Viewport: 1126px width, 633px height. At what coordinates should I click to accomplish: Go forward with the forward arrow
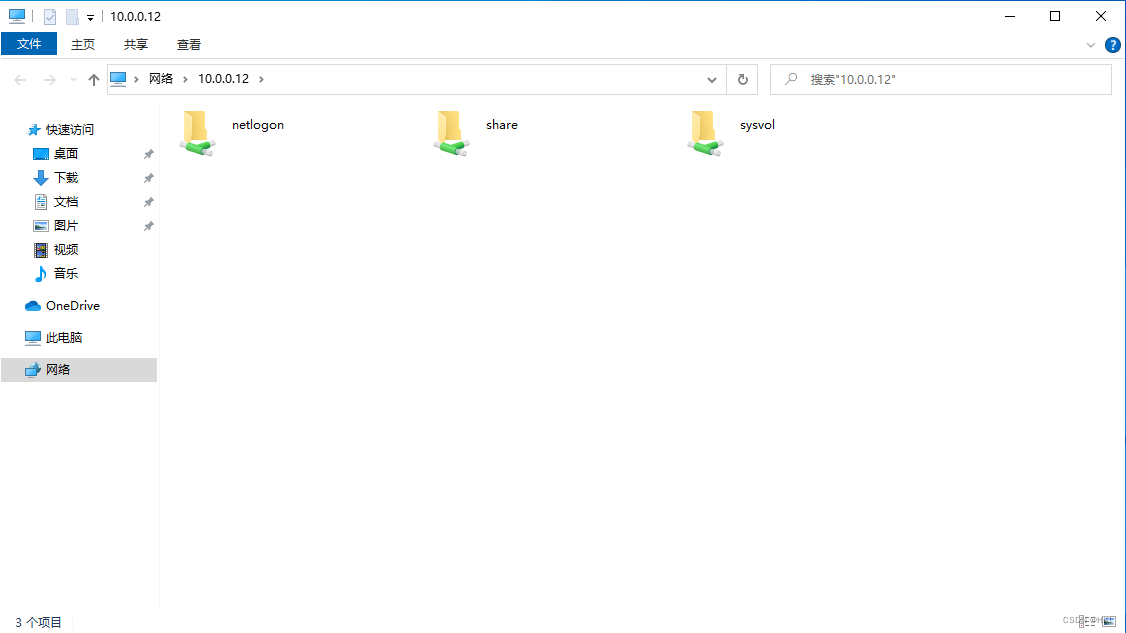(x=50, y=80)
